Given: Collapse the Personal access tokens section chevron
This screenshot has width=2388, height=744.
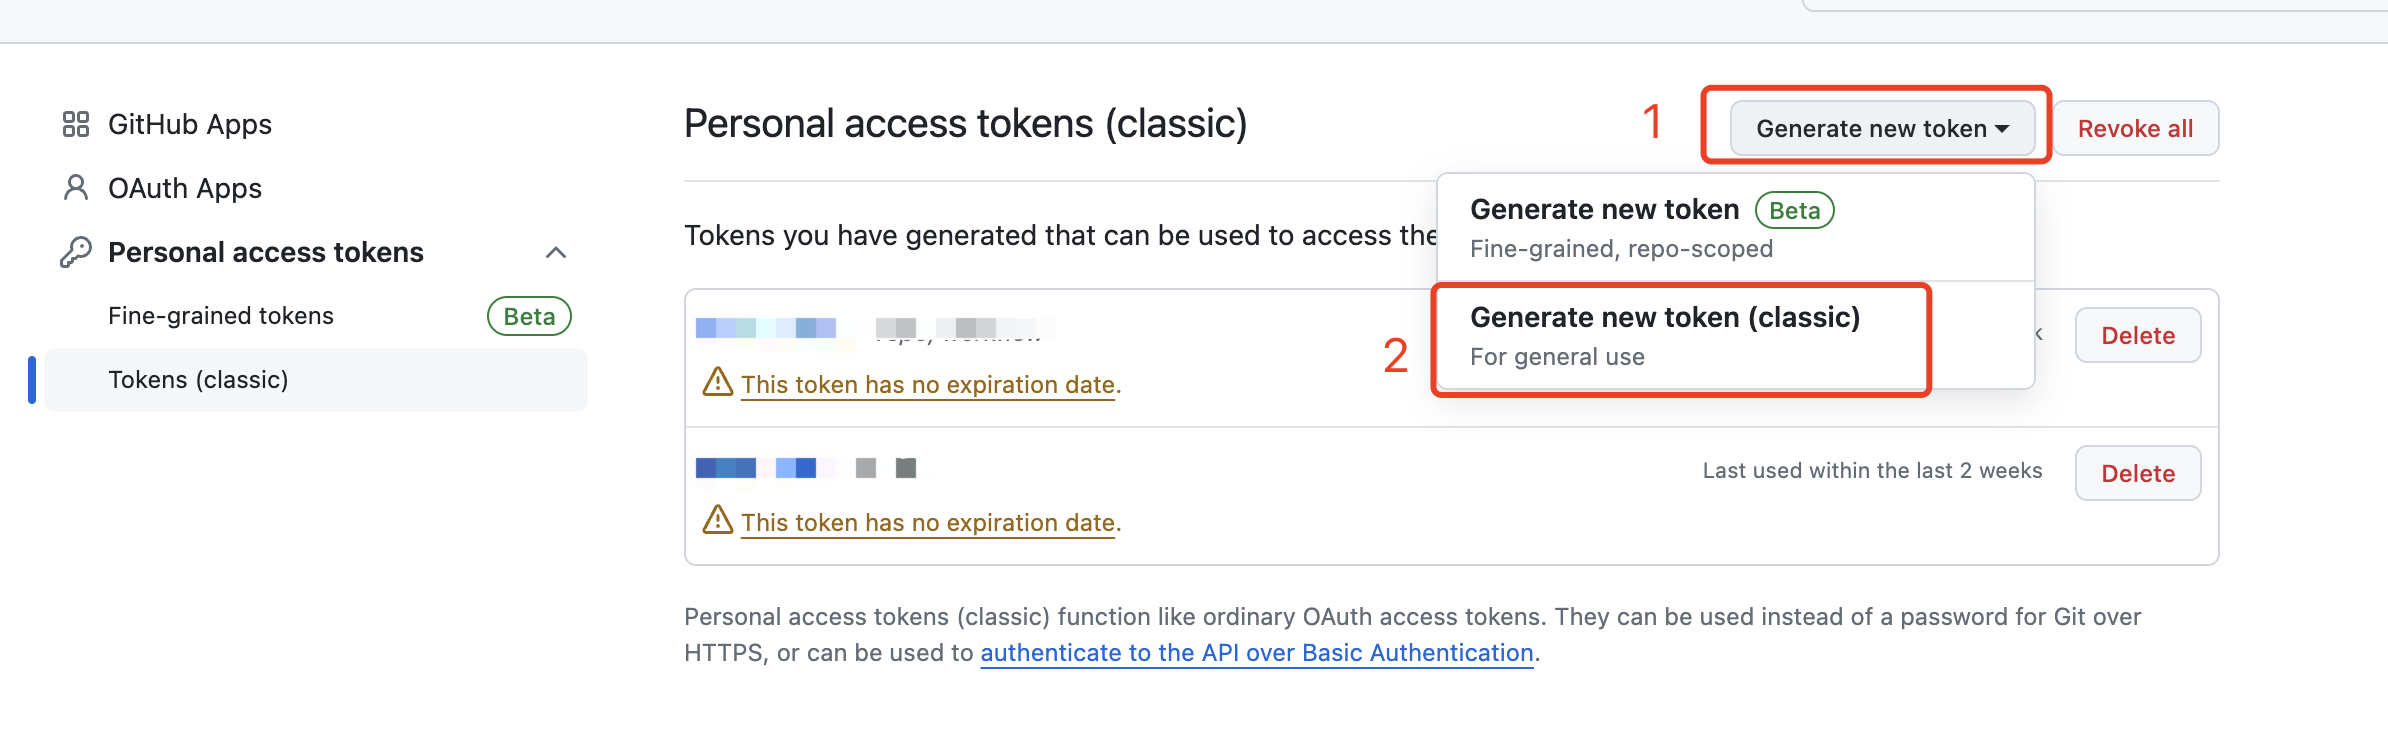Looking at the screenshot, I should point(556,252).
